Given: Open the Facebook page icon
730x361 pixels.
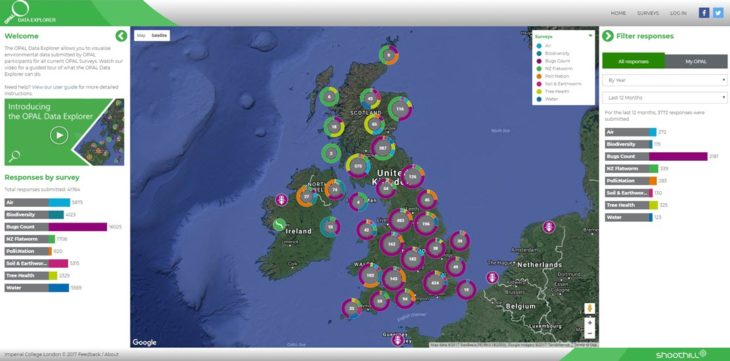Looking at the screenshot, I should pos(704,13).
